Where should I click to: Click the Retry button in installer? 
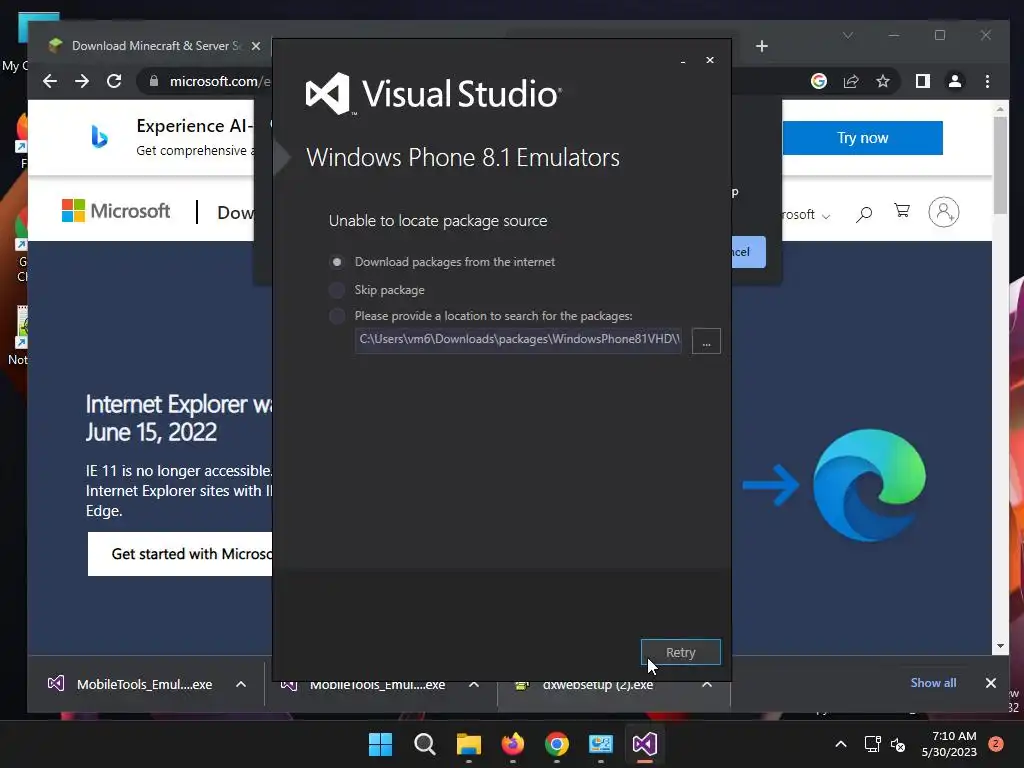pos(680,652)
